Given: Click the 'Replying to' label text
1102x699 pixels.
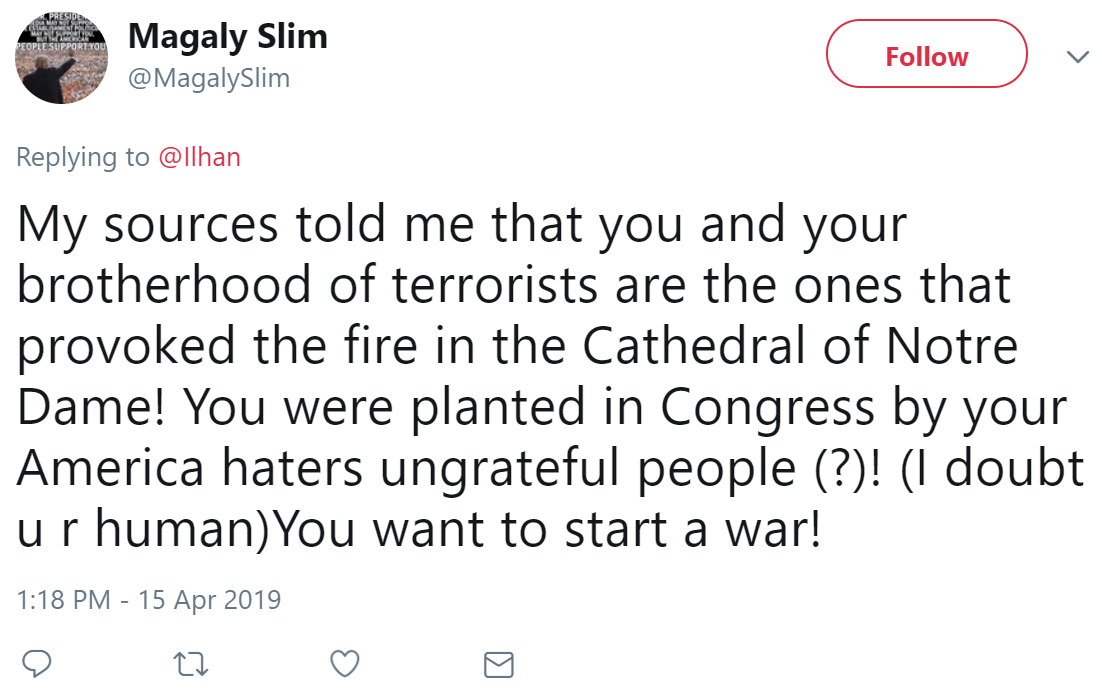Looking at the screenshot, I should [x=82, y=157].
